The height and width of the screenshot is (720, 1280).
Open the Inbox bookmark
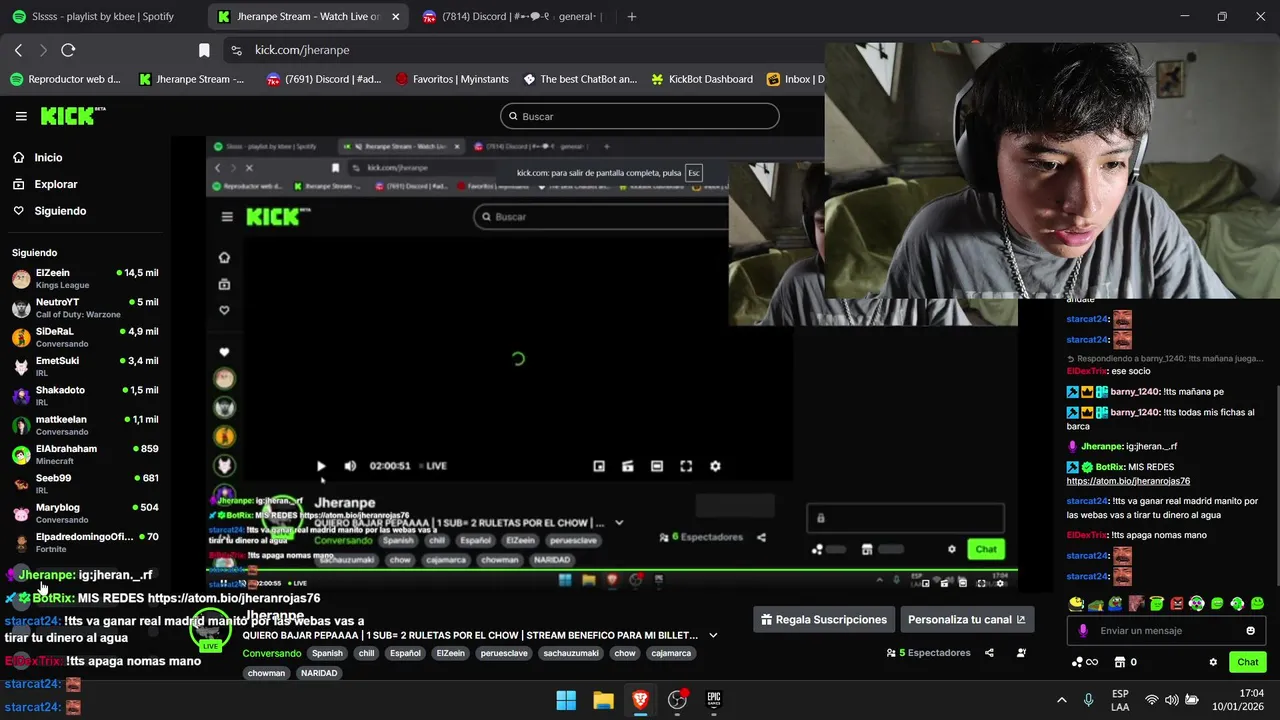point(796,79)
